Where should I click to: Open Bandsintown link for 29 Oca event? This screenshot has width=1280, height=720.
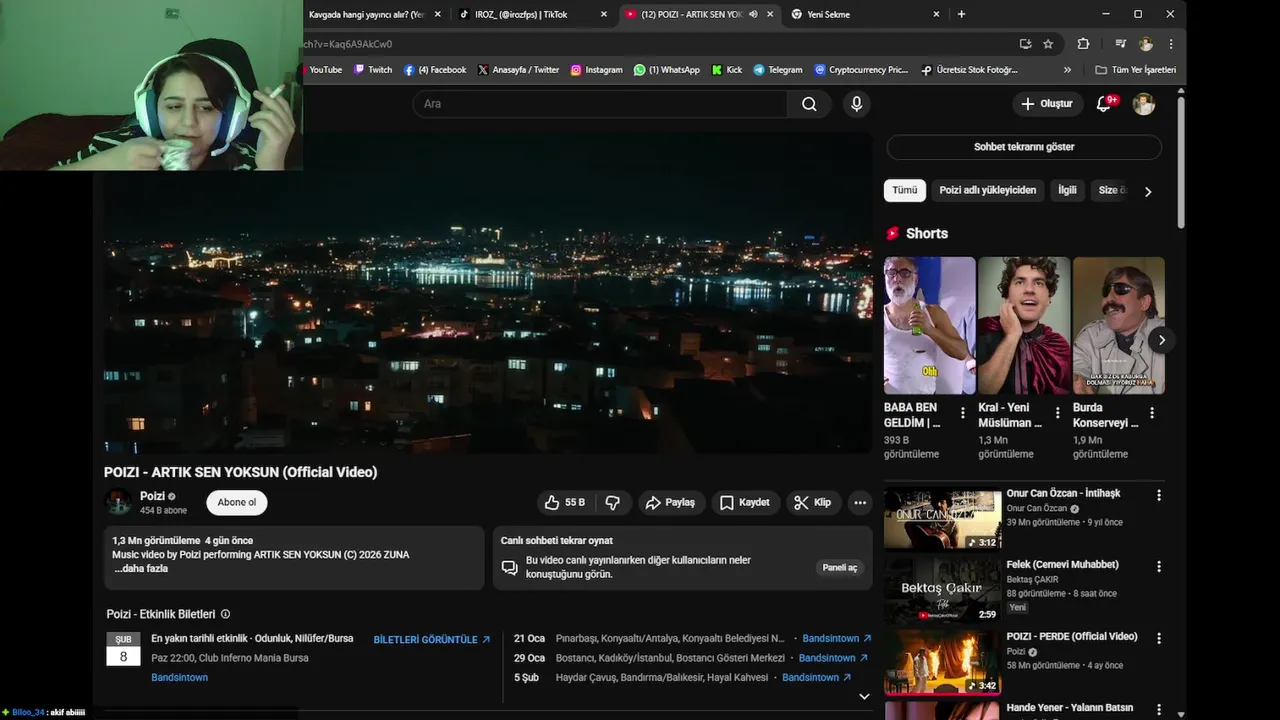point(834,658)
